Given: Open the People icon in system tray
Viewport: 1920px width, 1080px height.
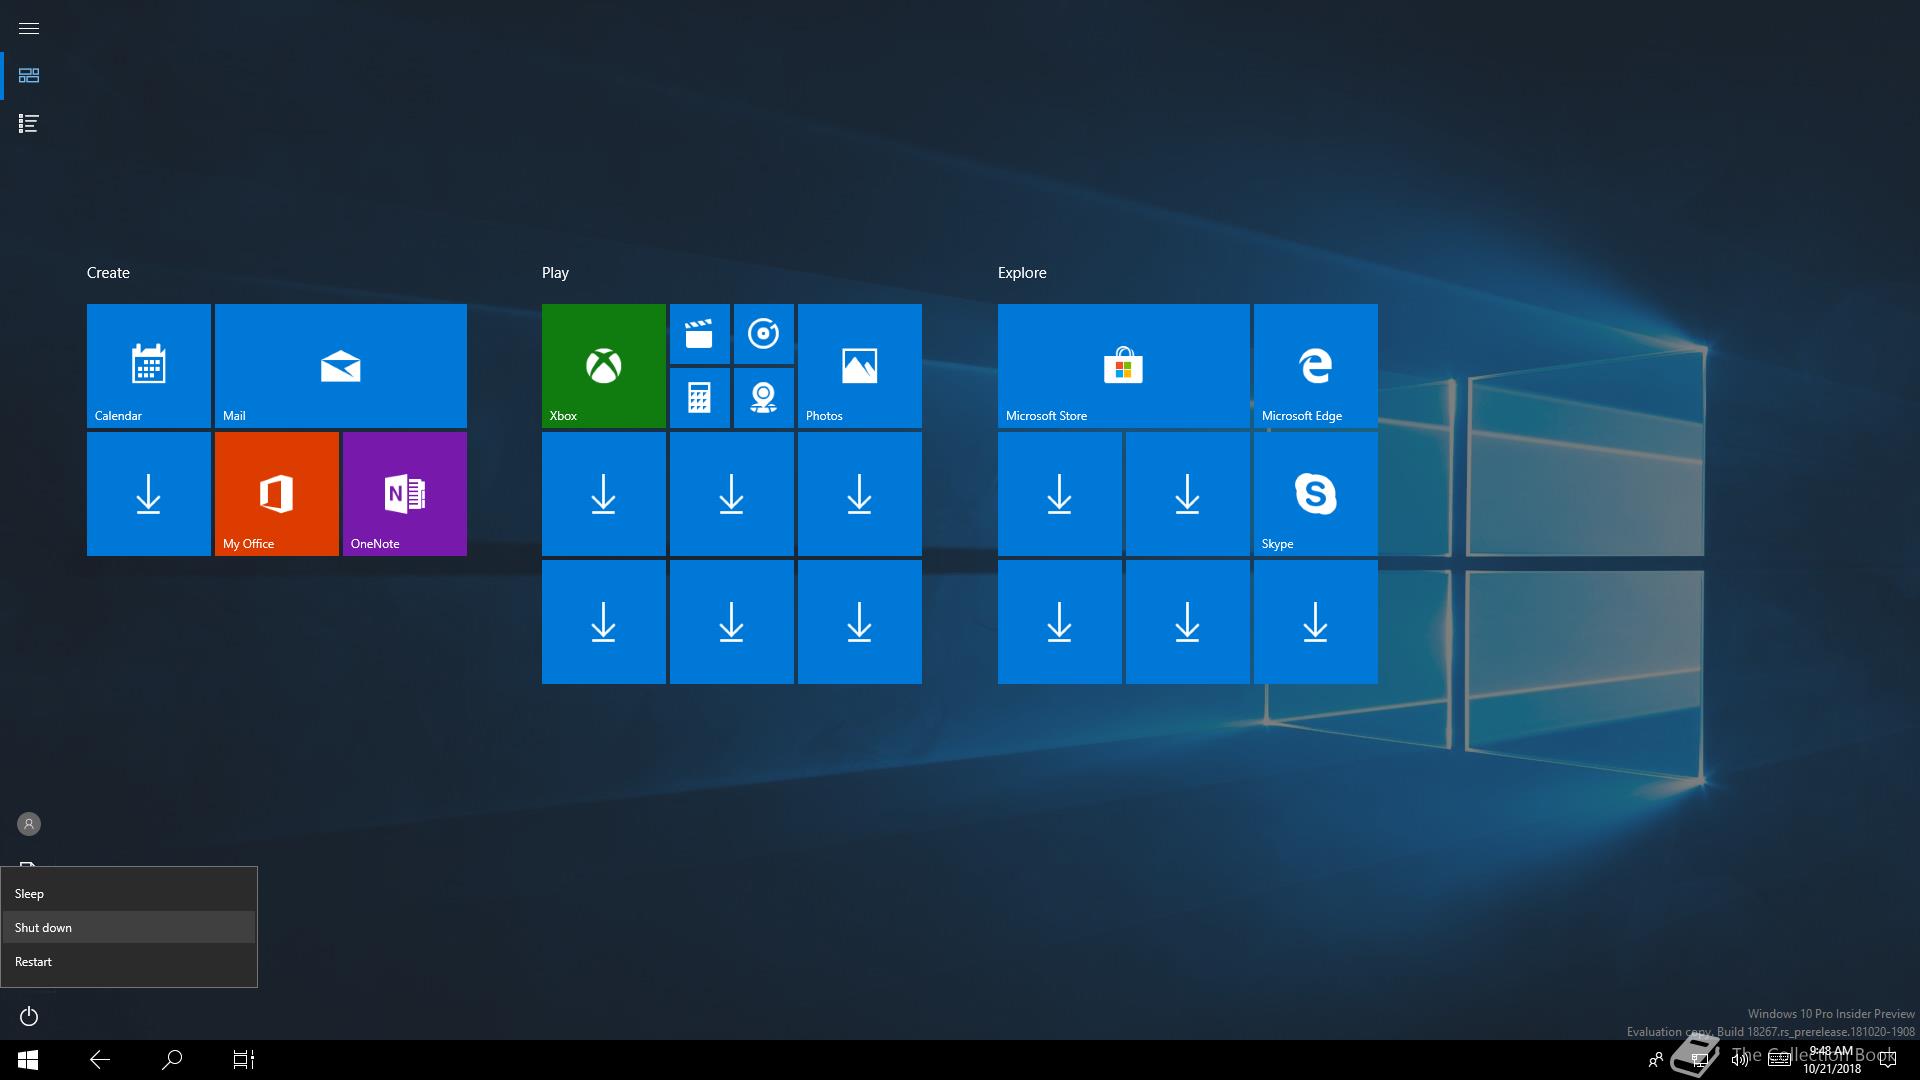Looking at the screenshot, I should point(1656,1060).
